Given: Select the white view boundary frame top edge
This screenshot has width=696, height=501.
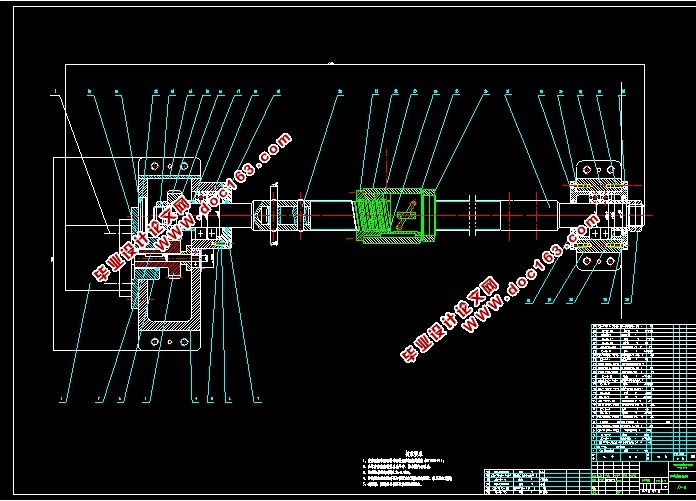Looking at the screenshot, I should pyautogui.click(x=355, y=65).
